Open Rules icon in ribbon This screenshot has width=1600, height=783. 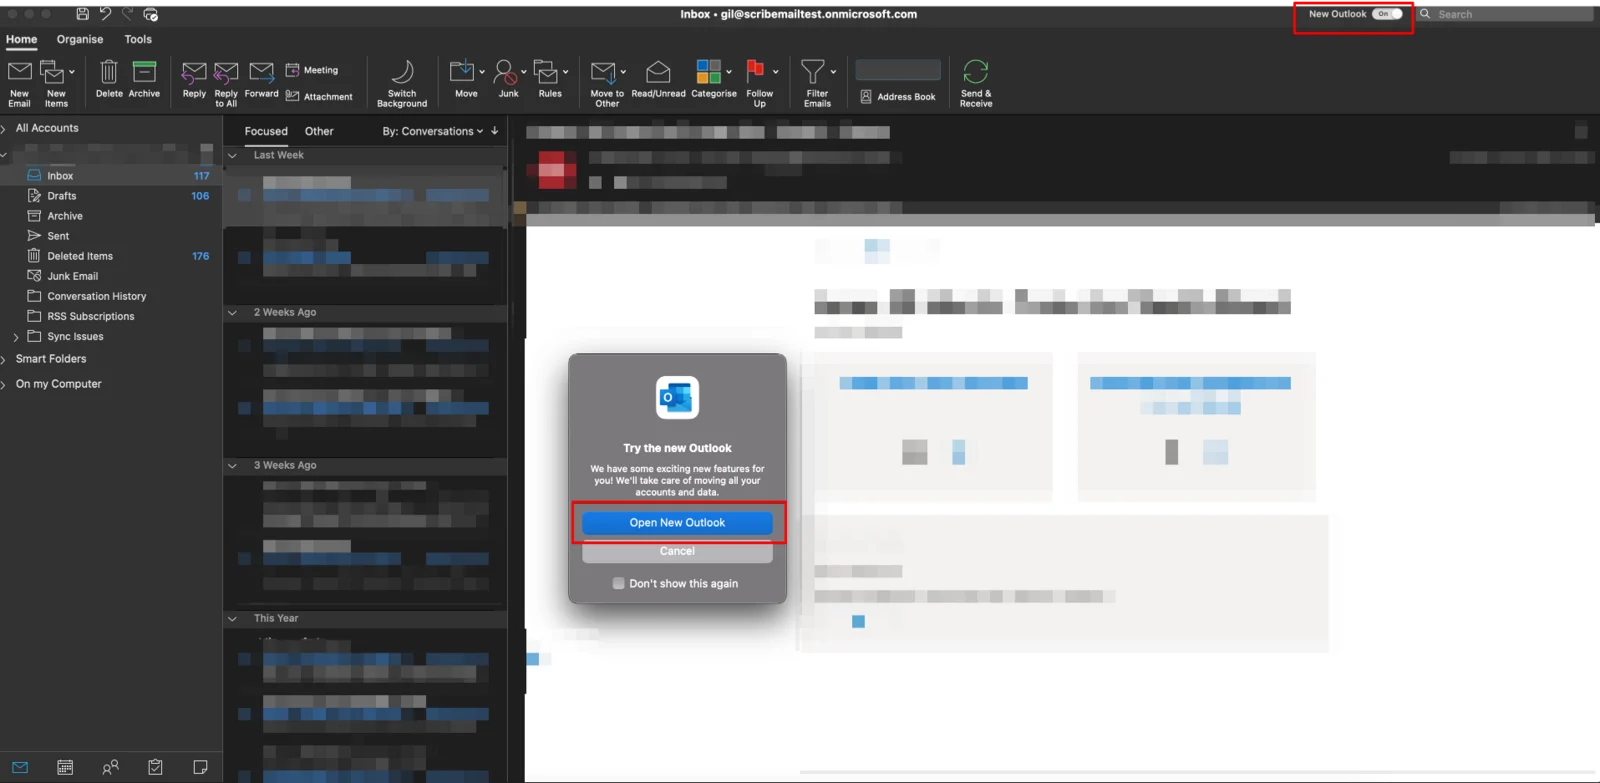click(x=546, y=72)
